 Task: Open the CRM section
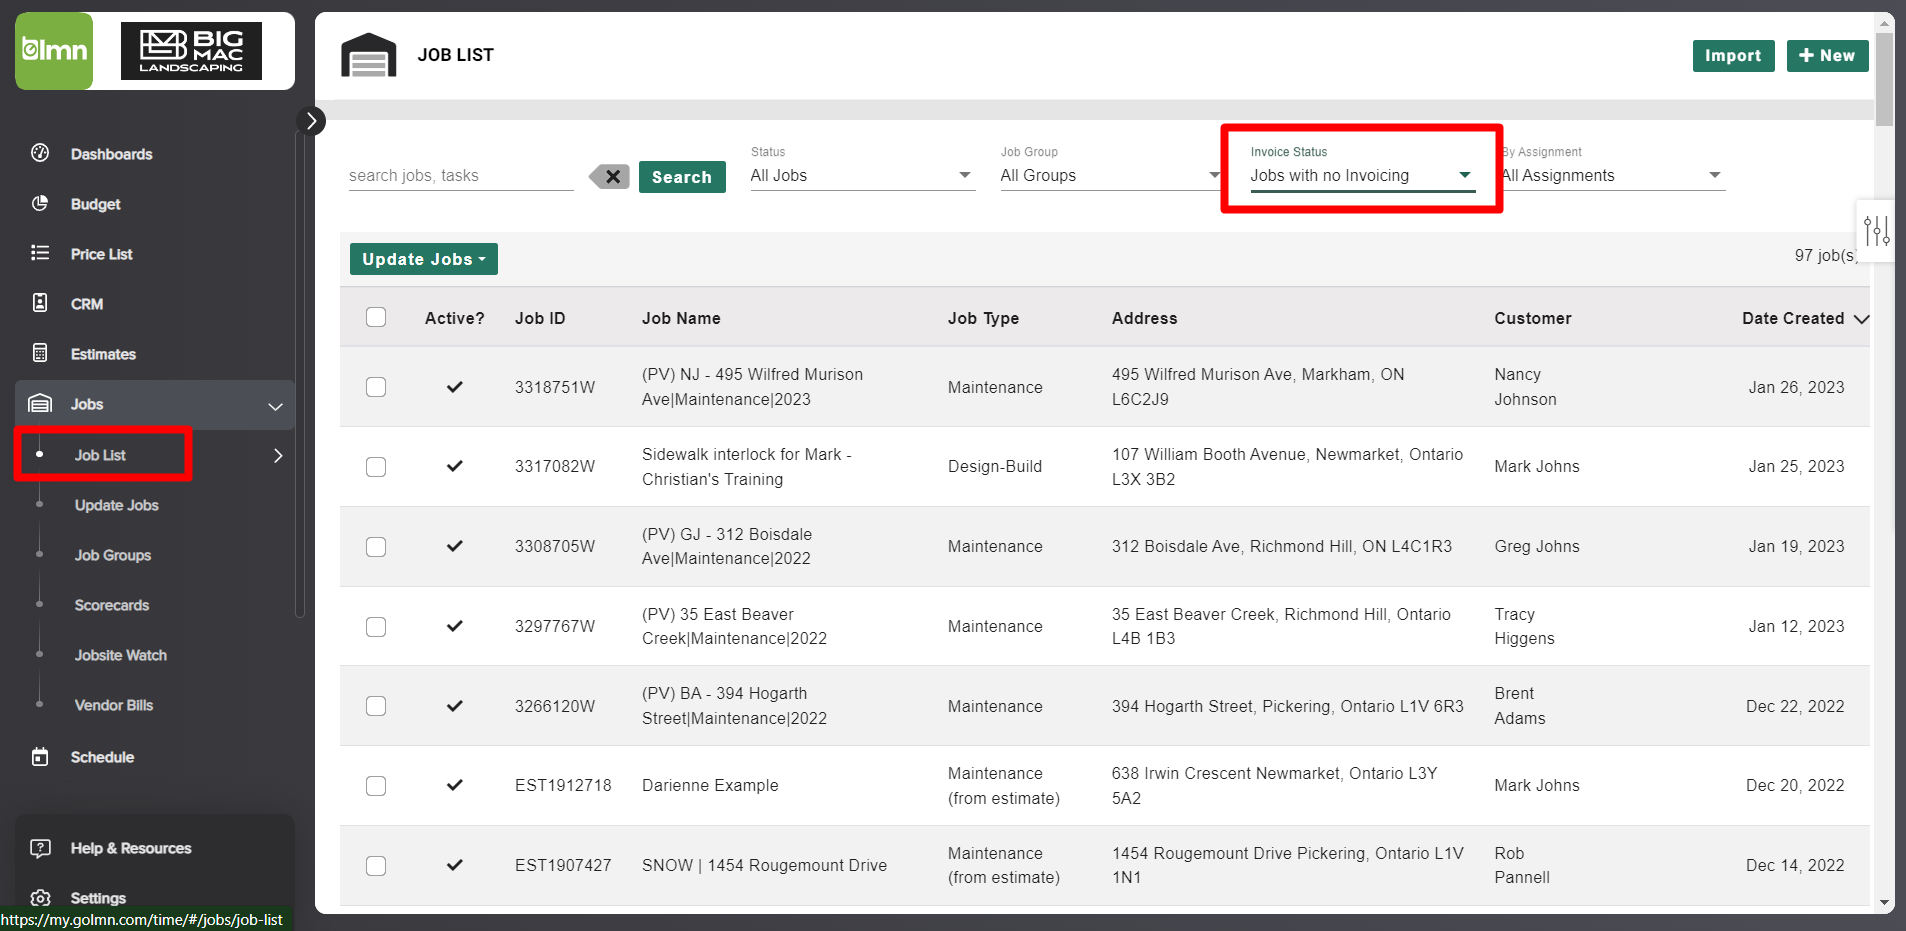tap(86, 304)
